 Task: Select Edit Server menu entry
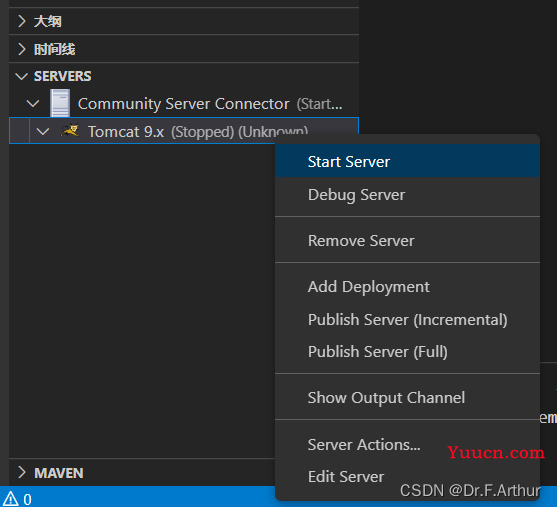pyautogui.click(x=407, y=476)
